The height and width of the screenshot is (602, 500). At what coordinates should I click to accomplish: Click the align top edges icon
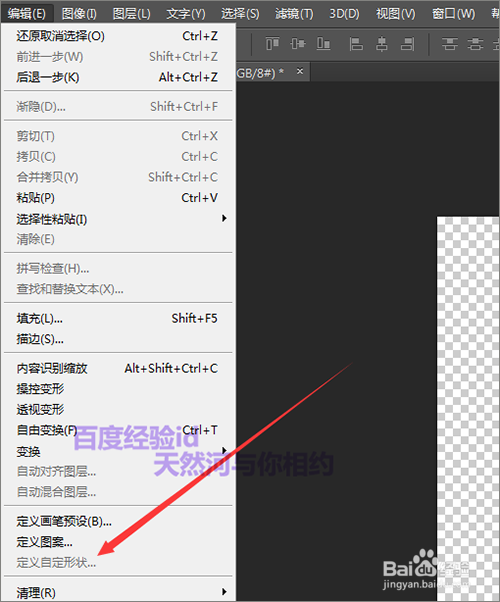click(x=272, y=43)
